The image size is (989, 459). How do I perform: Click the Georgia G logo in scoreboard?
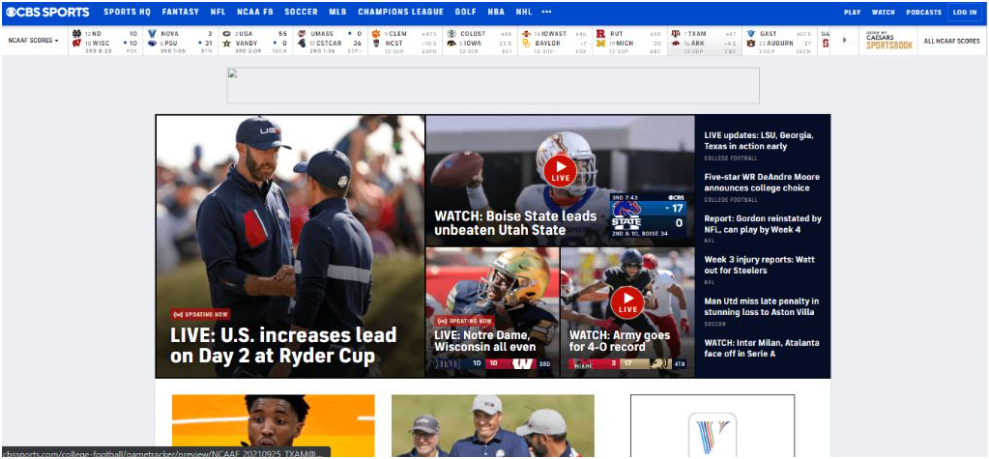(226, 33)
